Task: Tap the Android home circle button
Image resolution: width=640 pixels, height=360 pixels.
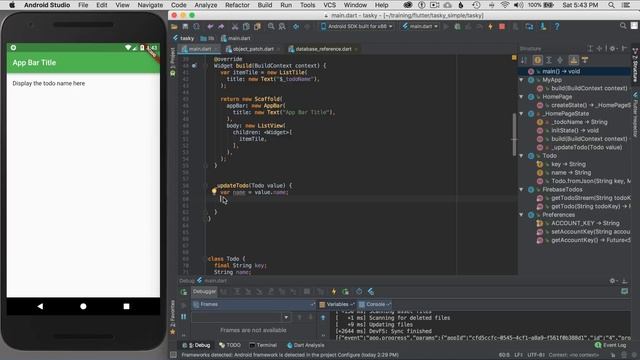Action: pos(83,306)
